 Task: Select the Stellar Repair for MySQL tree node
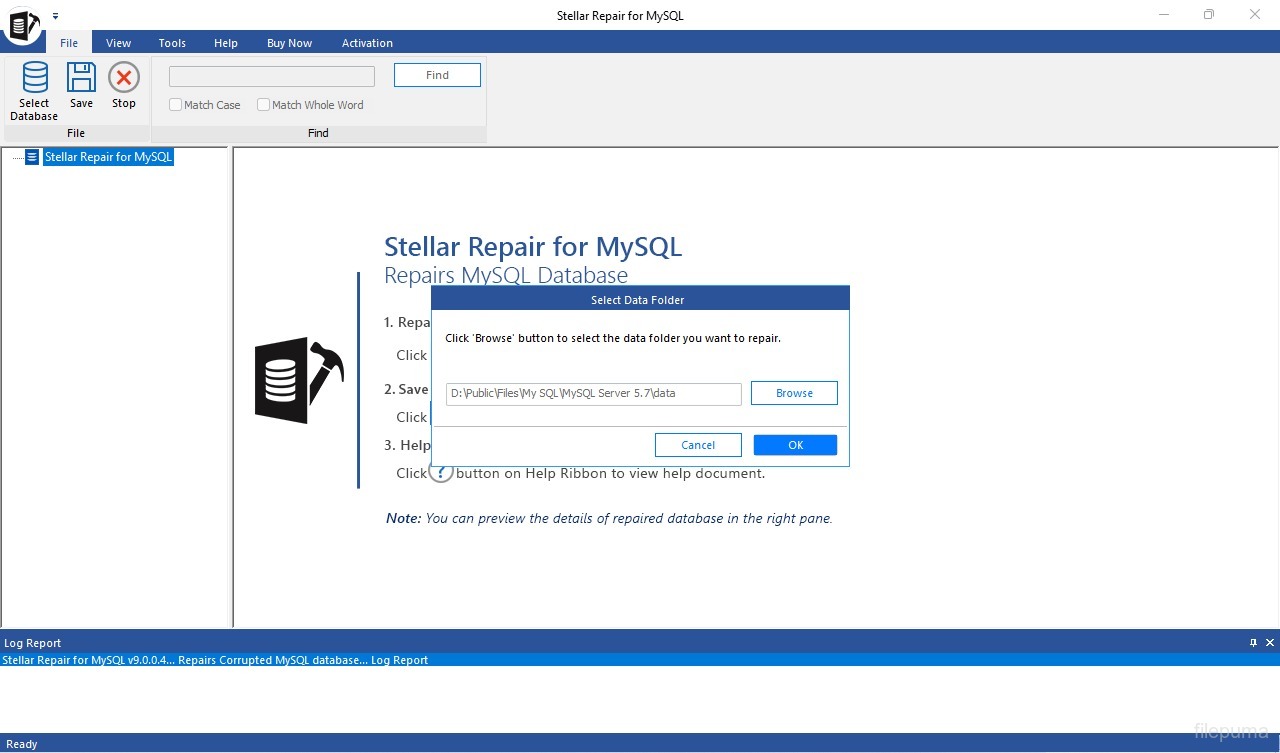coord(108,157)
